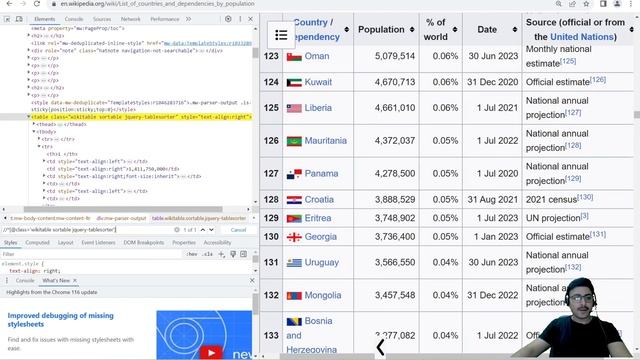The image size is (640, 360).
Task: Collapse the tbody node
Action: tap(34, 131)
